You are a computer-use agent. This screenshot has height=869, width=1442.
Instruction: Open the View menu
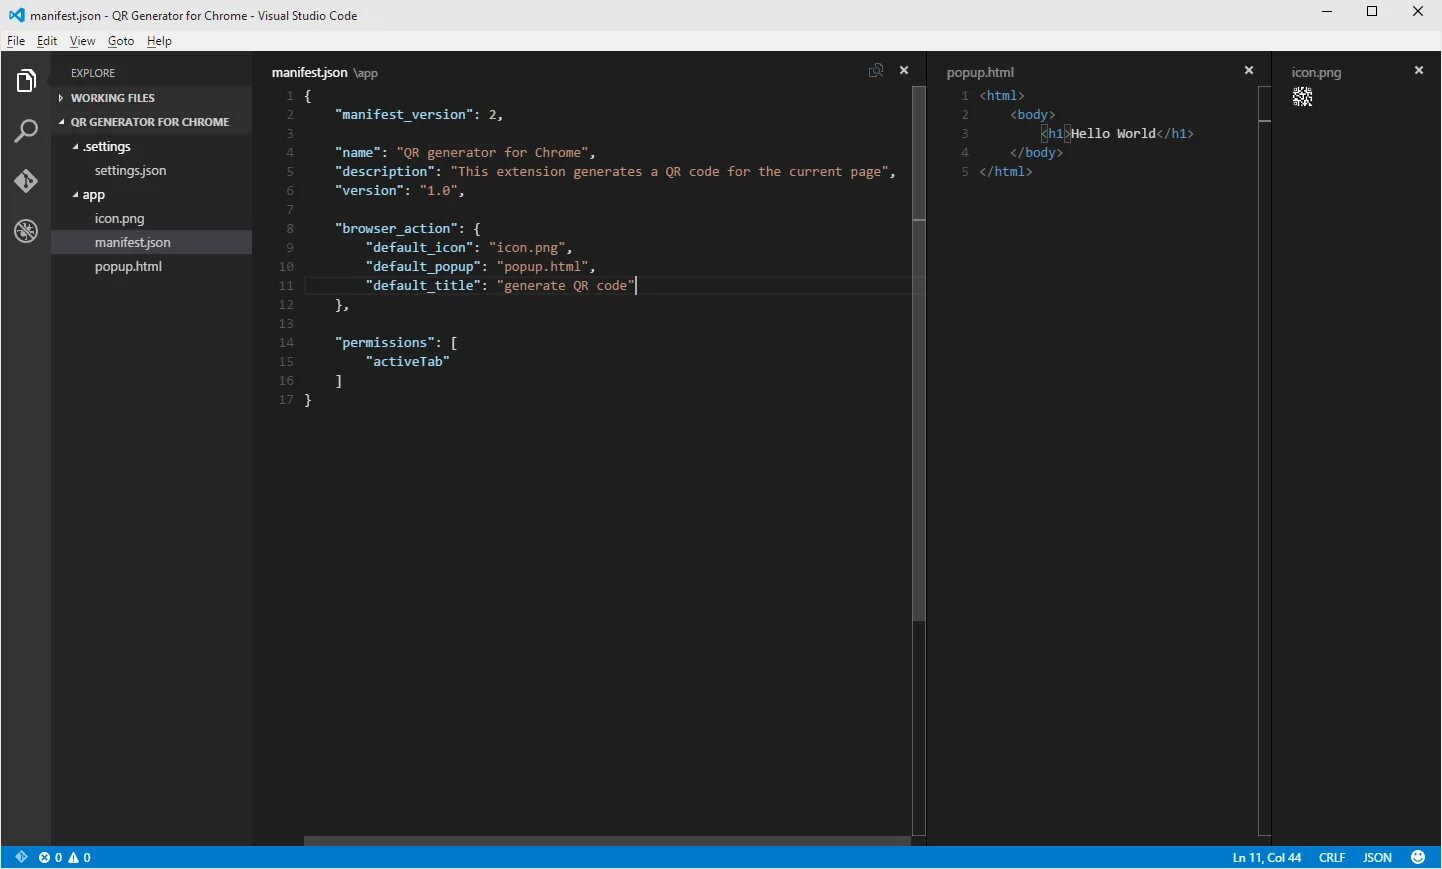pos(82,41)
